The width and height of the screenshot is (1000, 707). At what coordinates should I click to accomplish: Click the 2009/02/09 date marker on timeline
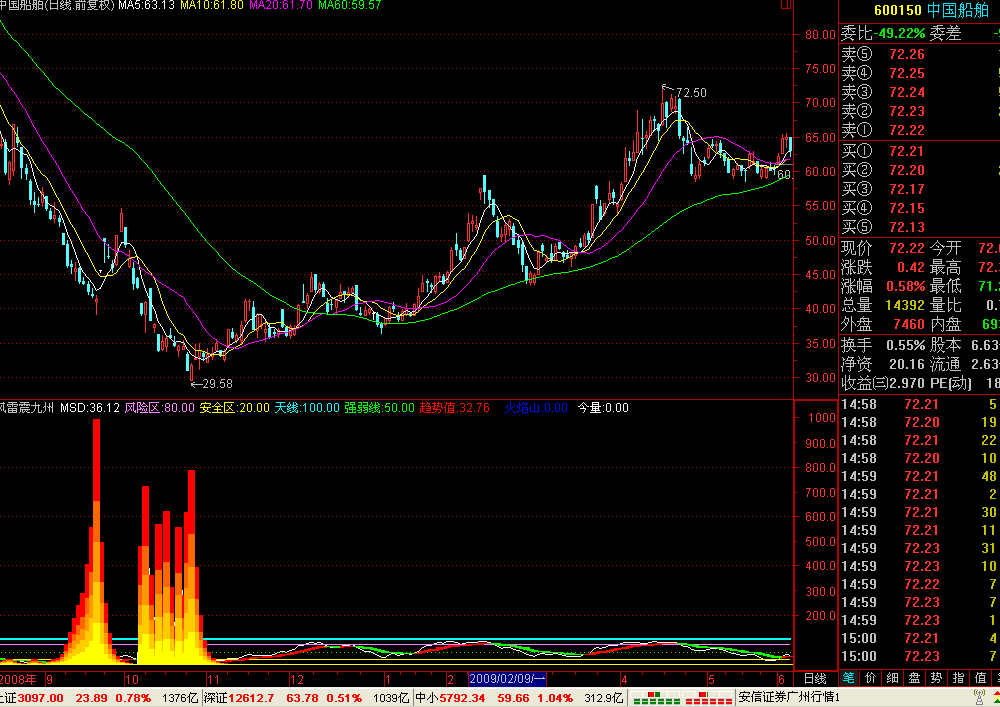pos(507,678)
